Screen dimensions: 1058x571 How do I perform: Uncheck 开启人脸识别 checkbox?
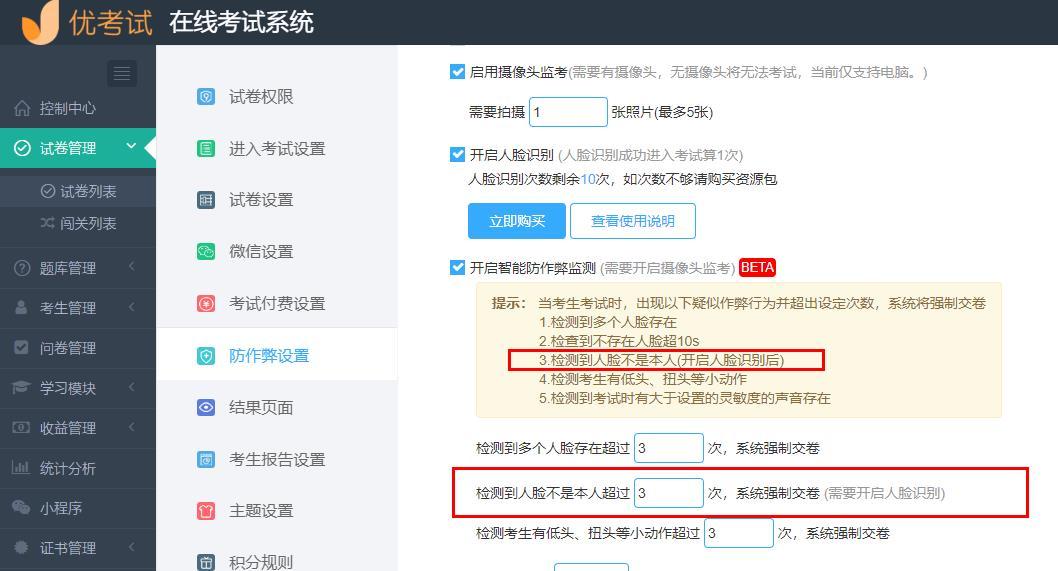(457, 155)
